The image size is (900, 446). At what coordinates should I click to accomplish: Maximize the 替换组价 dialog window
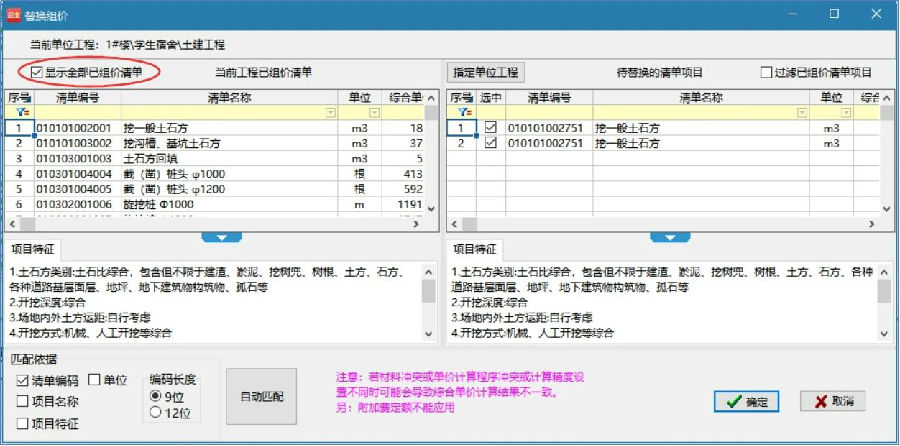[834, 15]
